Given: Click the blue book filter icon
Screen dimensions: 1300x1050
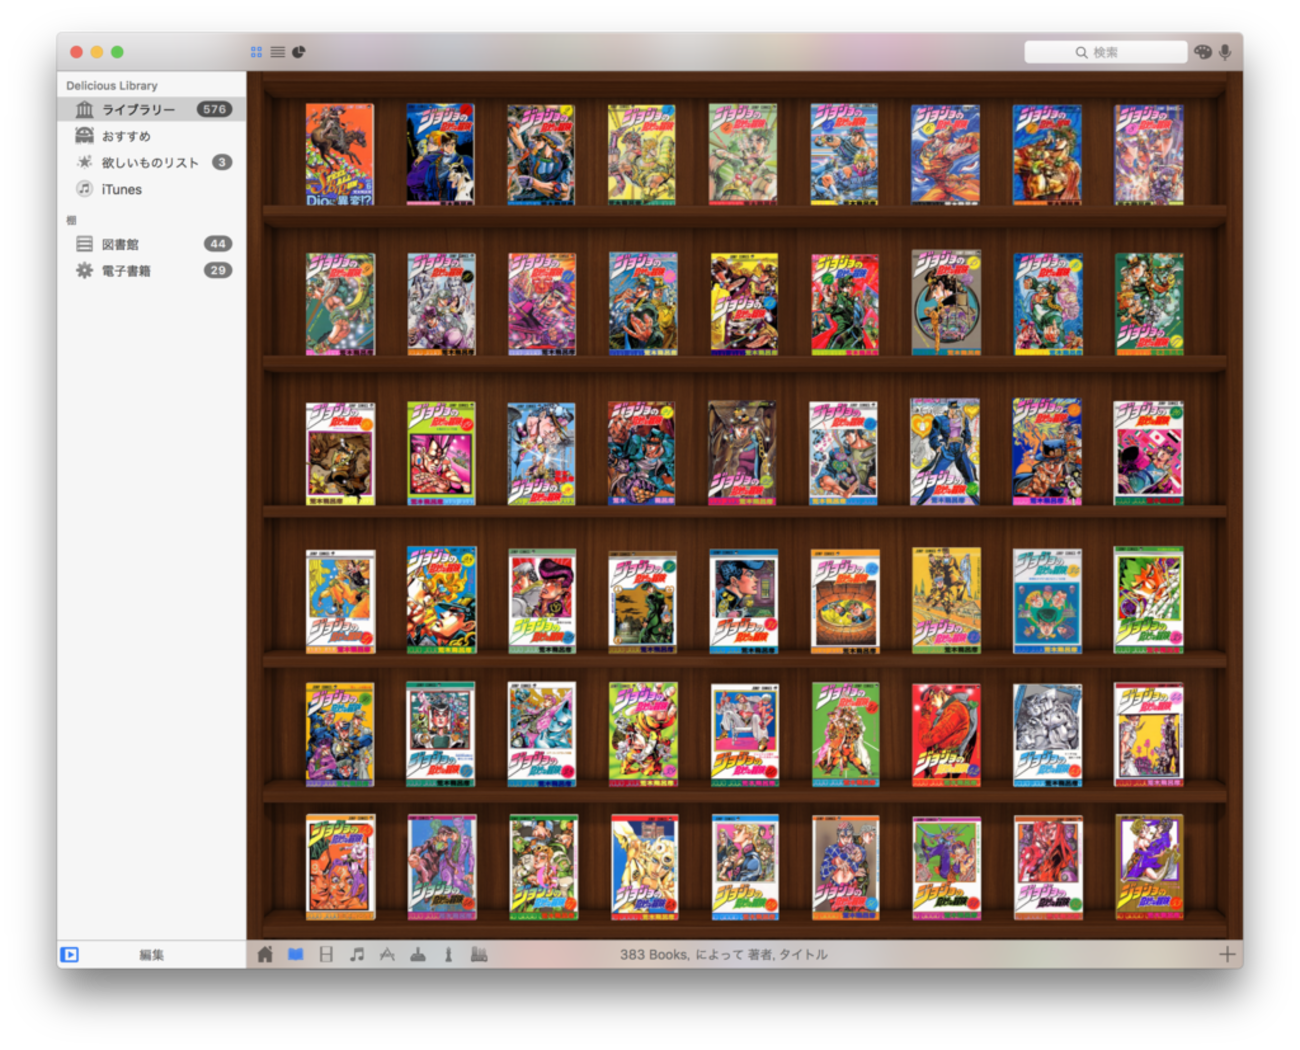Looking at the screenshot, I should tap(296, 955).
